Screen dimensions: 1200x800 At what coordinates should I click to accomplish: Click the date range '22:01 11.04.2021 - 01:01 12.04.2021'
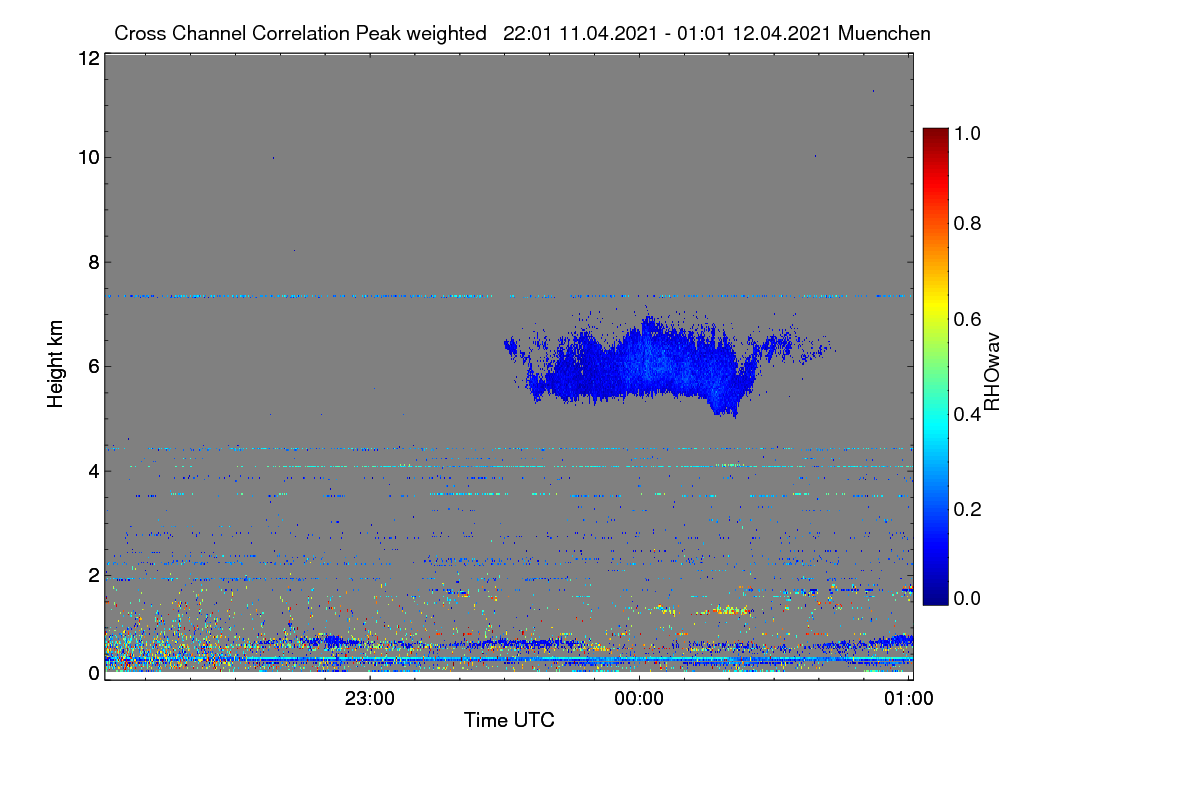click(667, 33)
